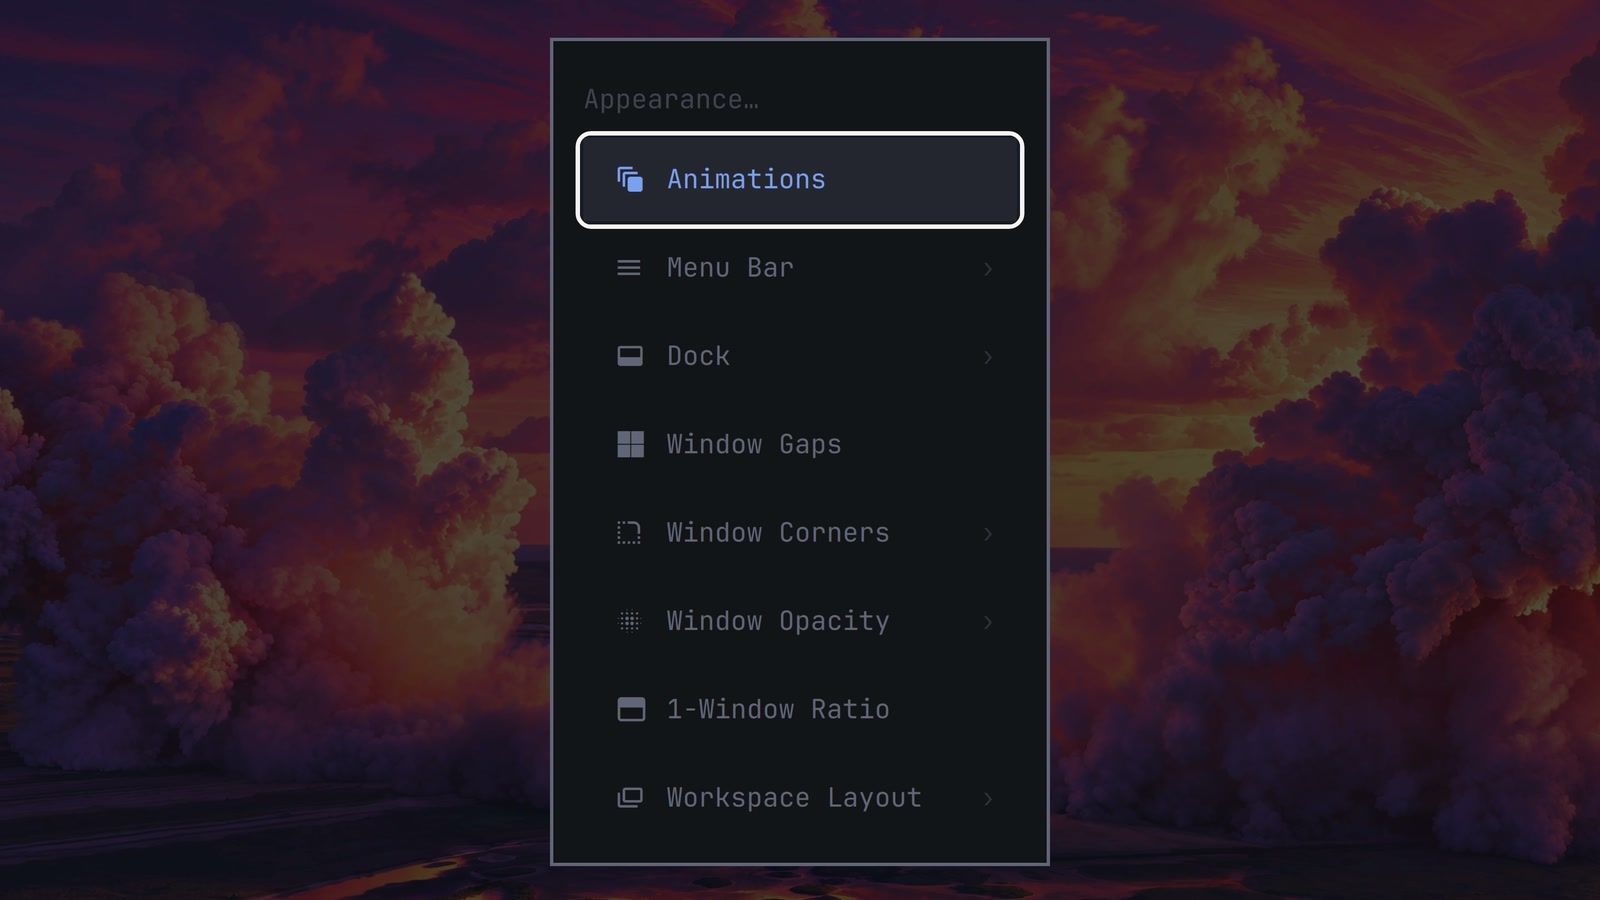Viewport: 1600px width, 900px height.
Task: Select the Animations menu entry
Action: 800,180
